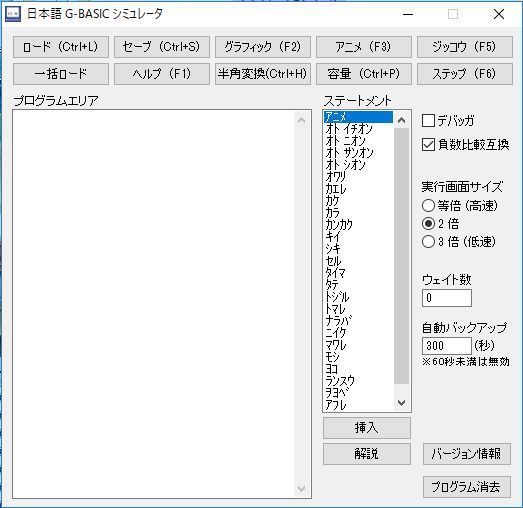Click the ステップ (F6) button
This screenshot has height=508, width=523.
465,74
